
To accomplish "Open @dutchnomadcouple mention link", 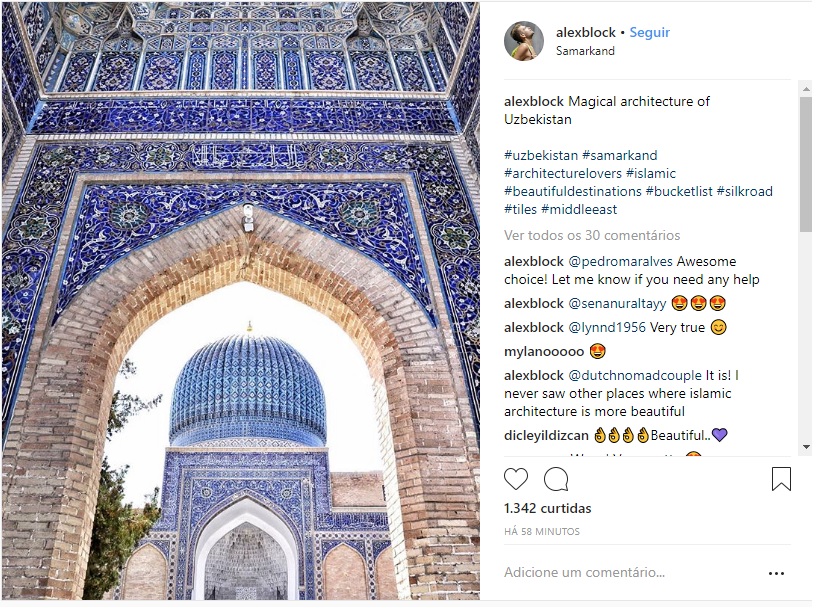I will [635, 375].
